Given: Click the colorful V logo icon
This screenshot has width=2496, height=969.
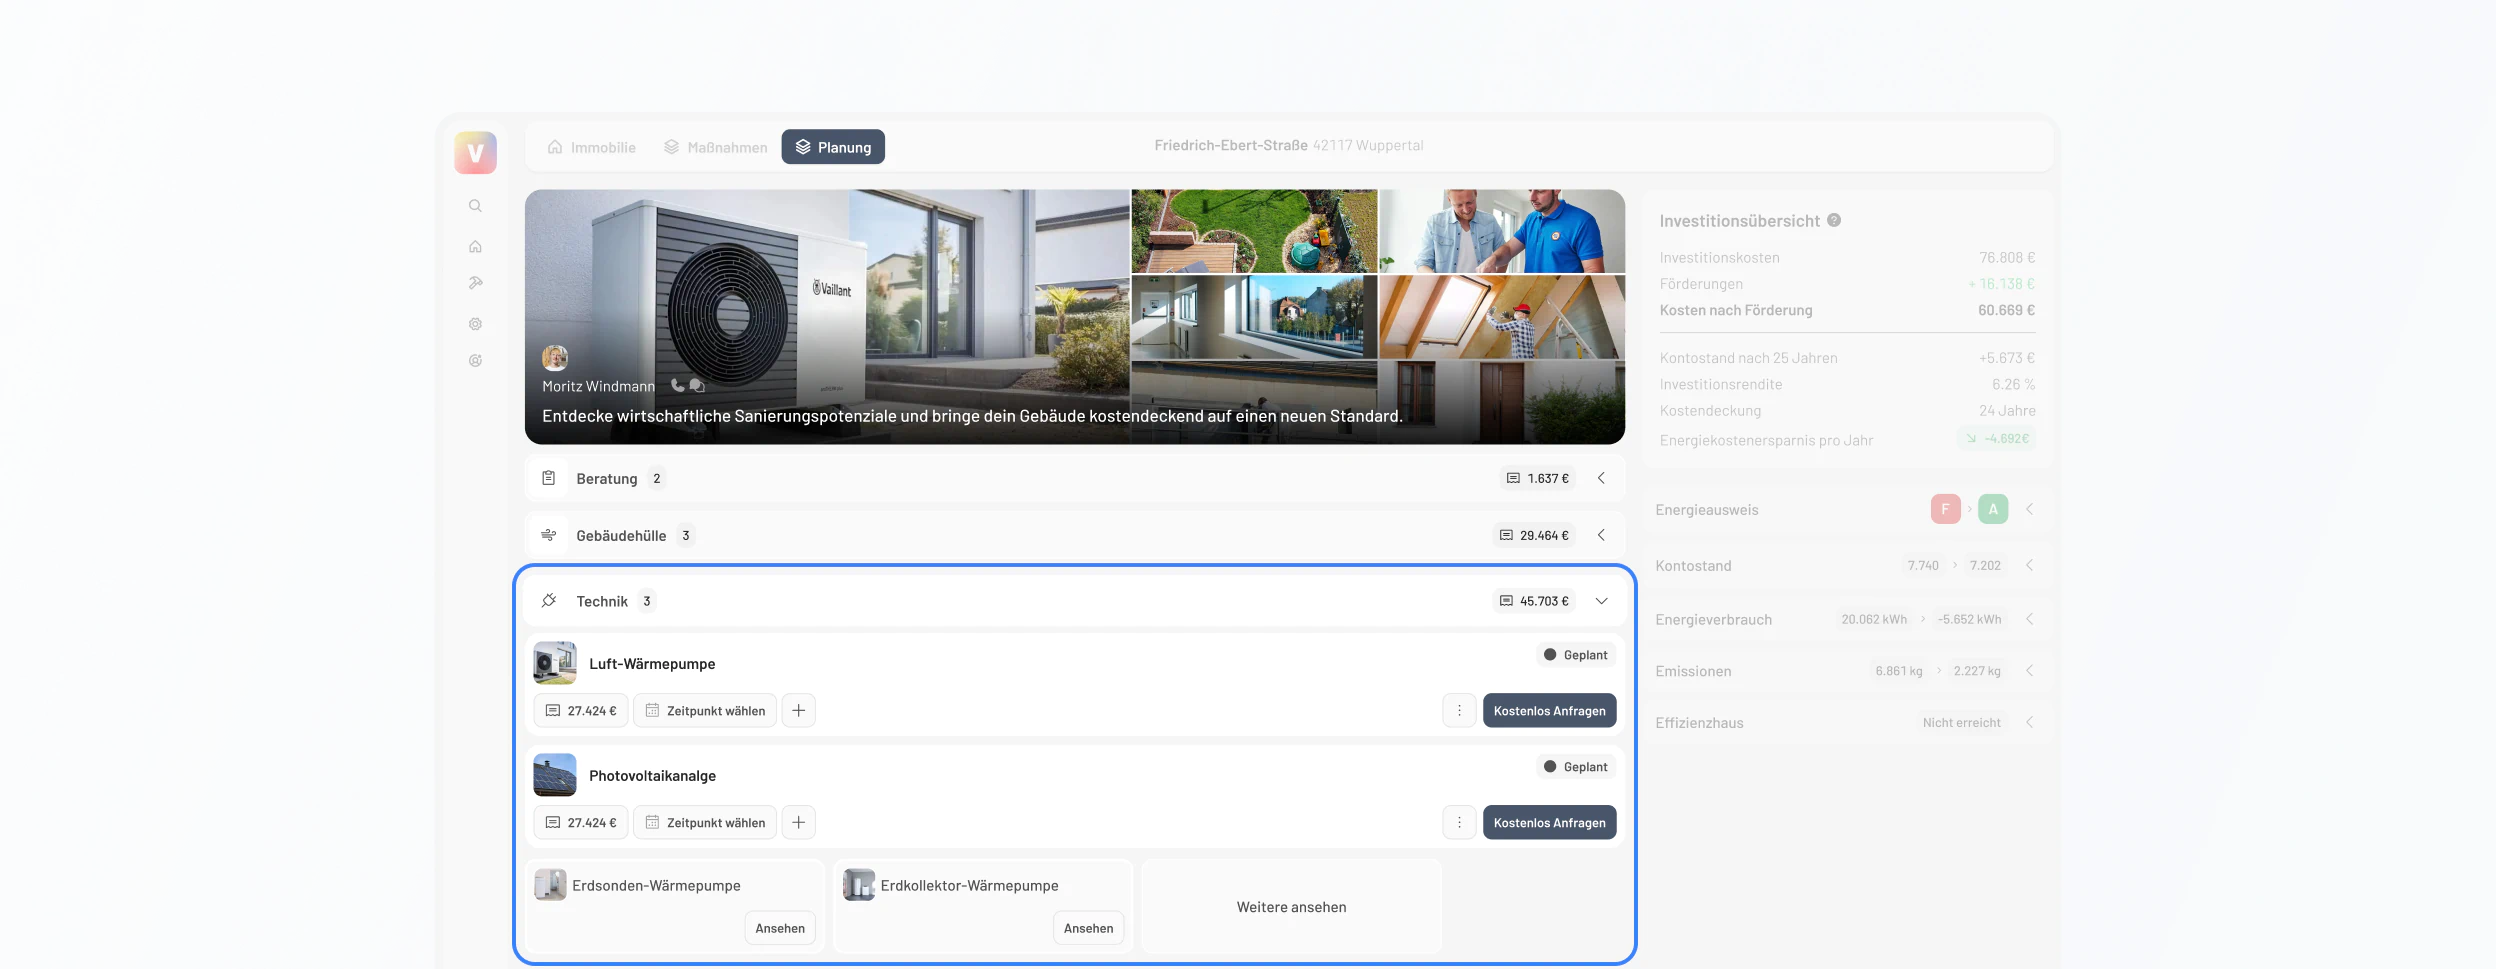Looking at the screenshot, I should 475,153.
